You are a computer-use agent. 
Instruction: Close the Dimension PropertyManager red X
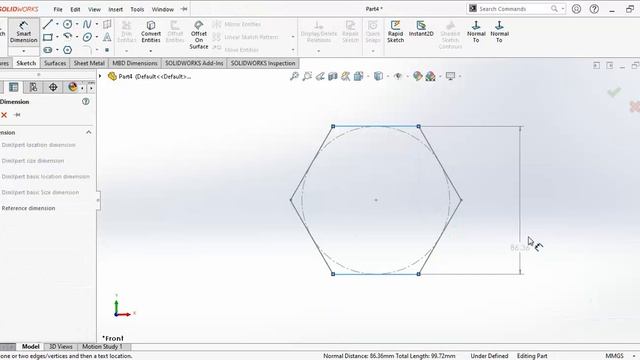(x=4, y=115)
